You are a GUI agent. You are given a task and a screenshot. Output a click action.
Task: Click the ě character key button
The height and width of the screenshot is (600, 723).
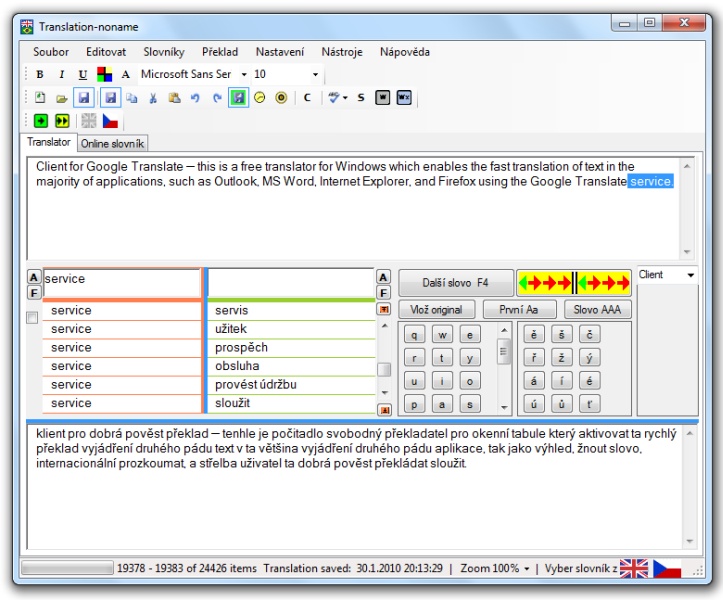[534, 335]
